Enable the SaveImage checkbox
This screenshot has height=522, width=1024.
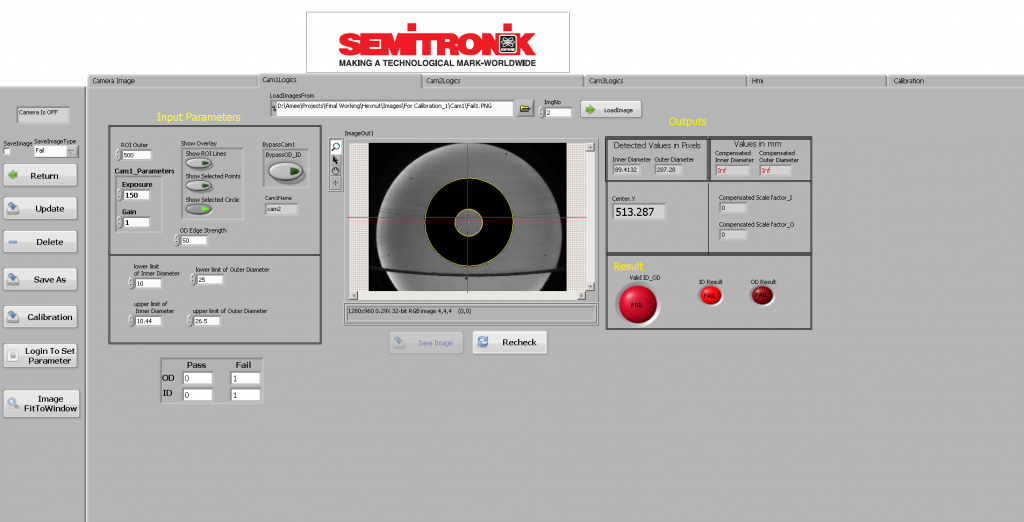click(x=9, y=152)
